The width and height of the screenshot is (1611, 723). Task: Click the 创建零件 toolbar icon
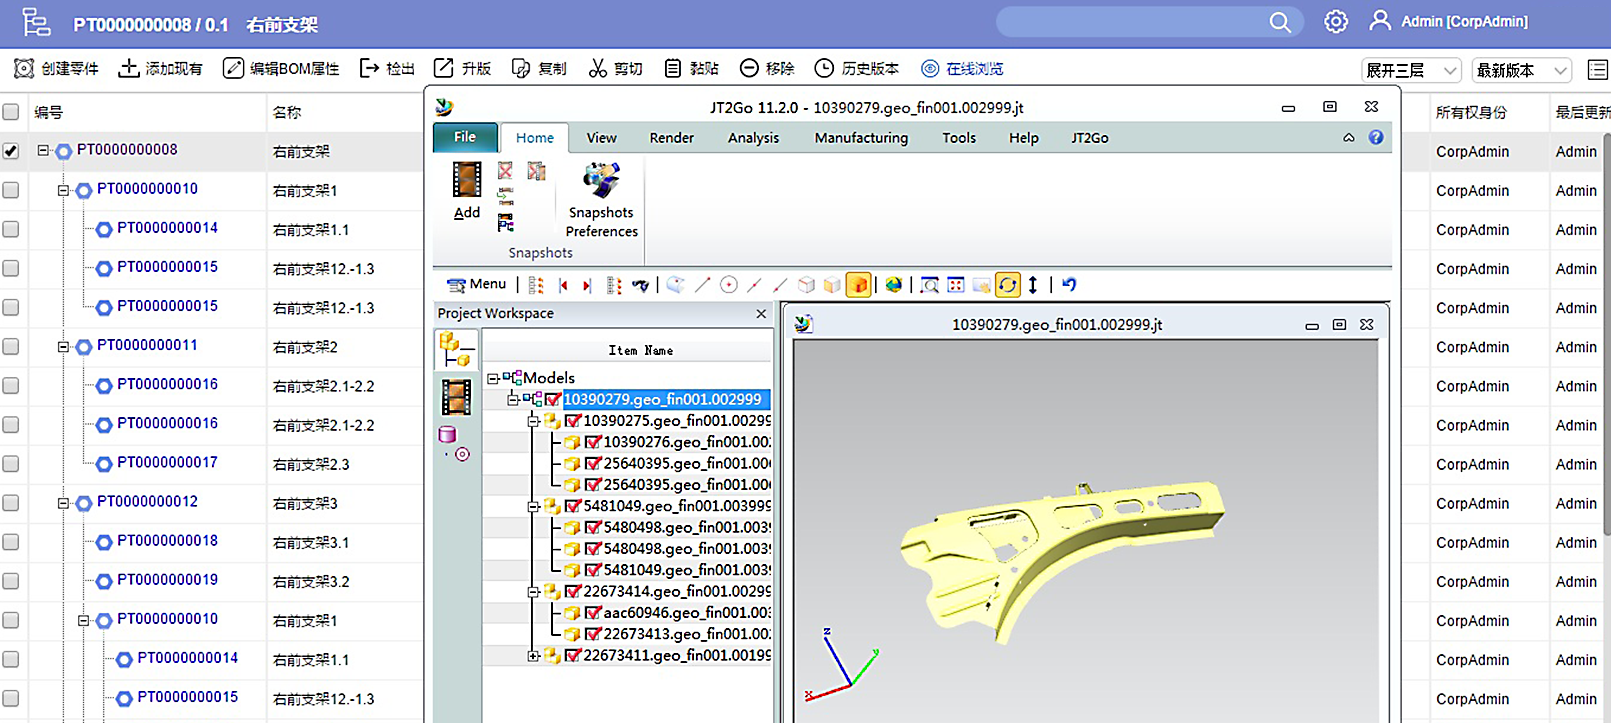click(24, 68)
